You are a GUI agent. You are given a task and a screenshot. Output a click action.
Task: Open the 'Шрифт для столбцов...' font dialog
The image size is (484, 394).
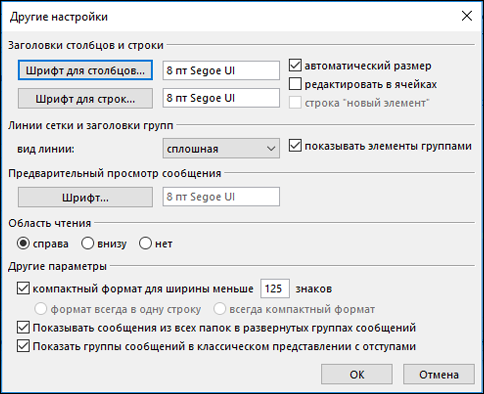tap(85, 70)
